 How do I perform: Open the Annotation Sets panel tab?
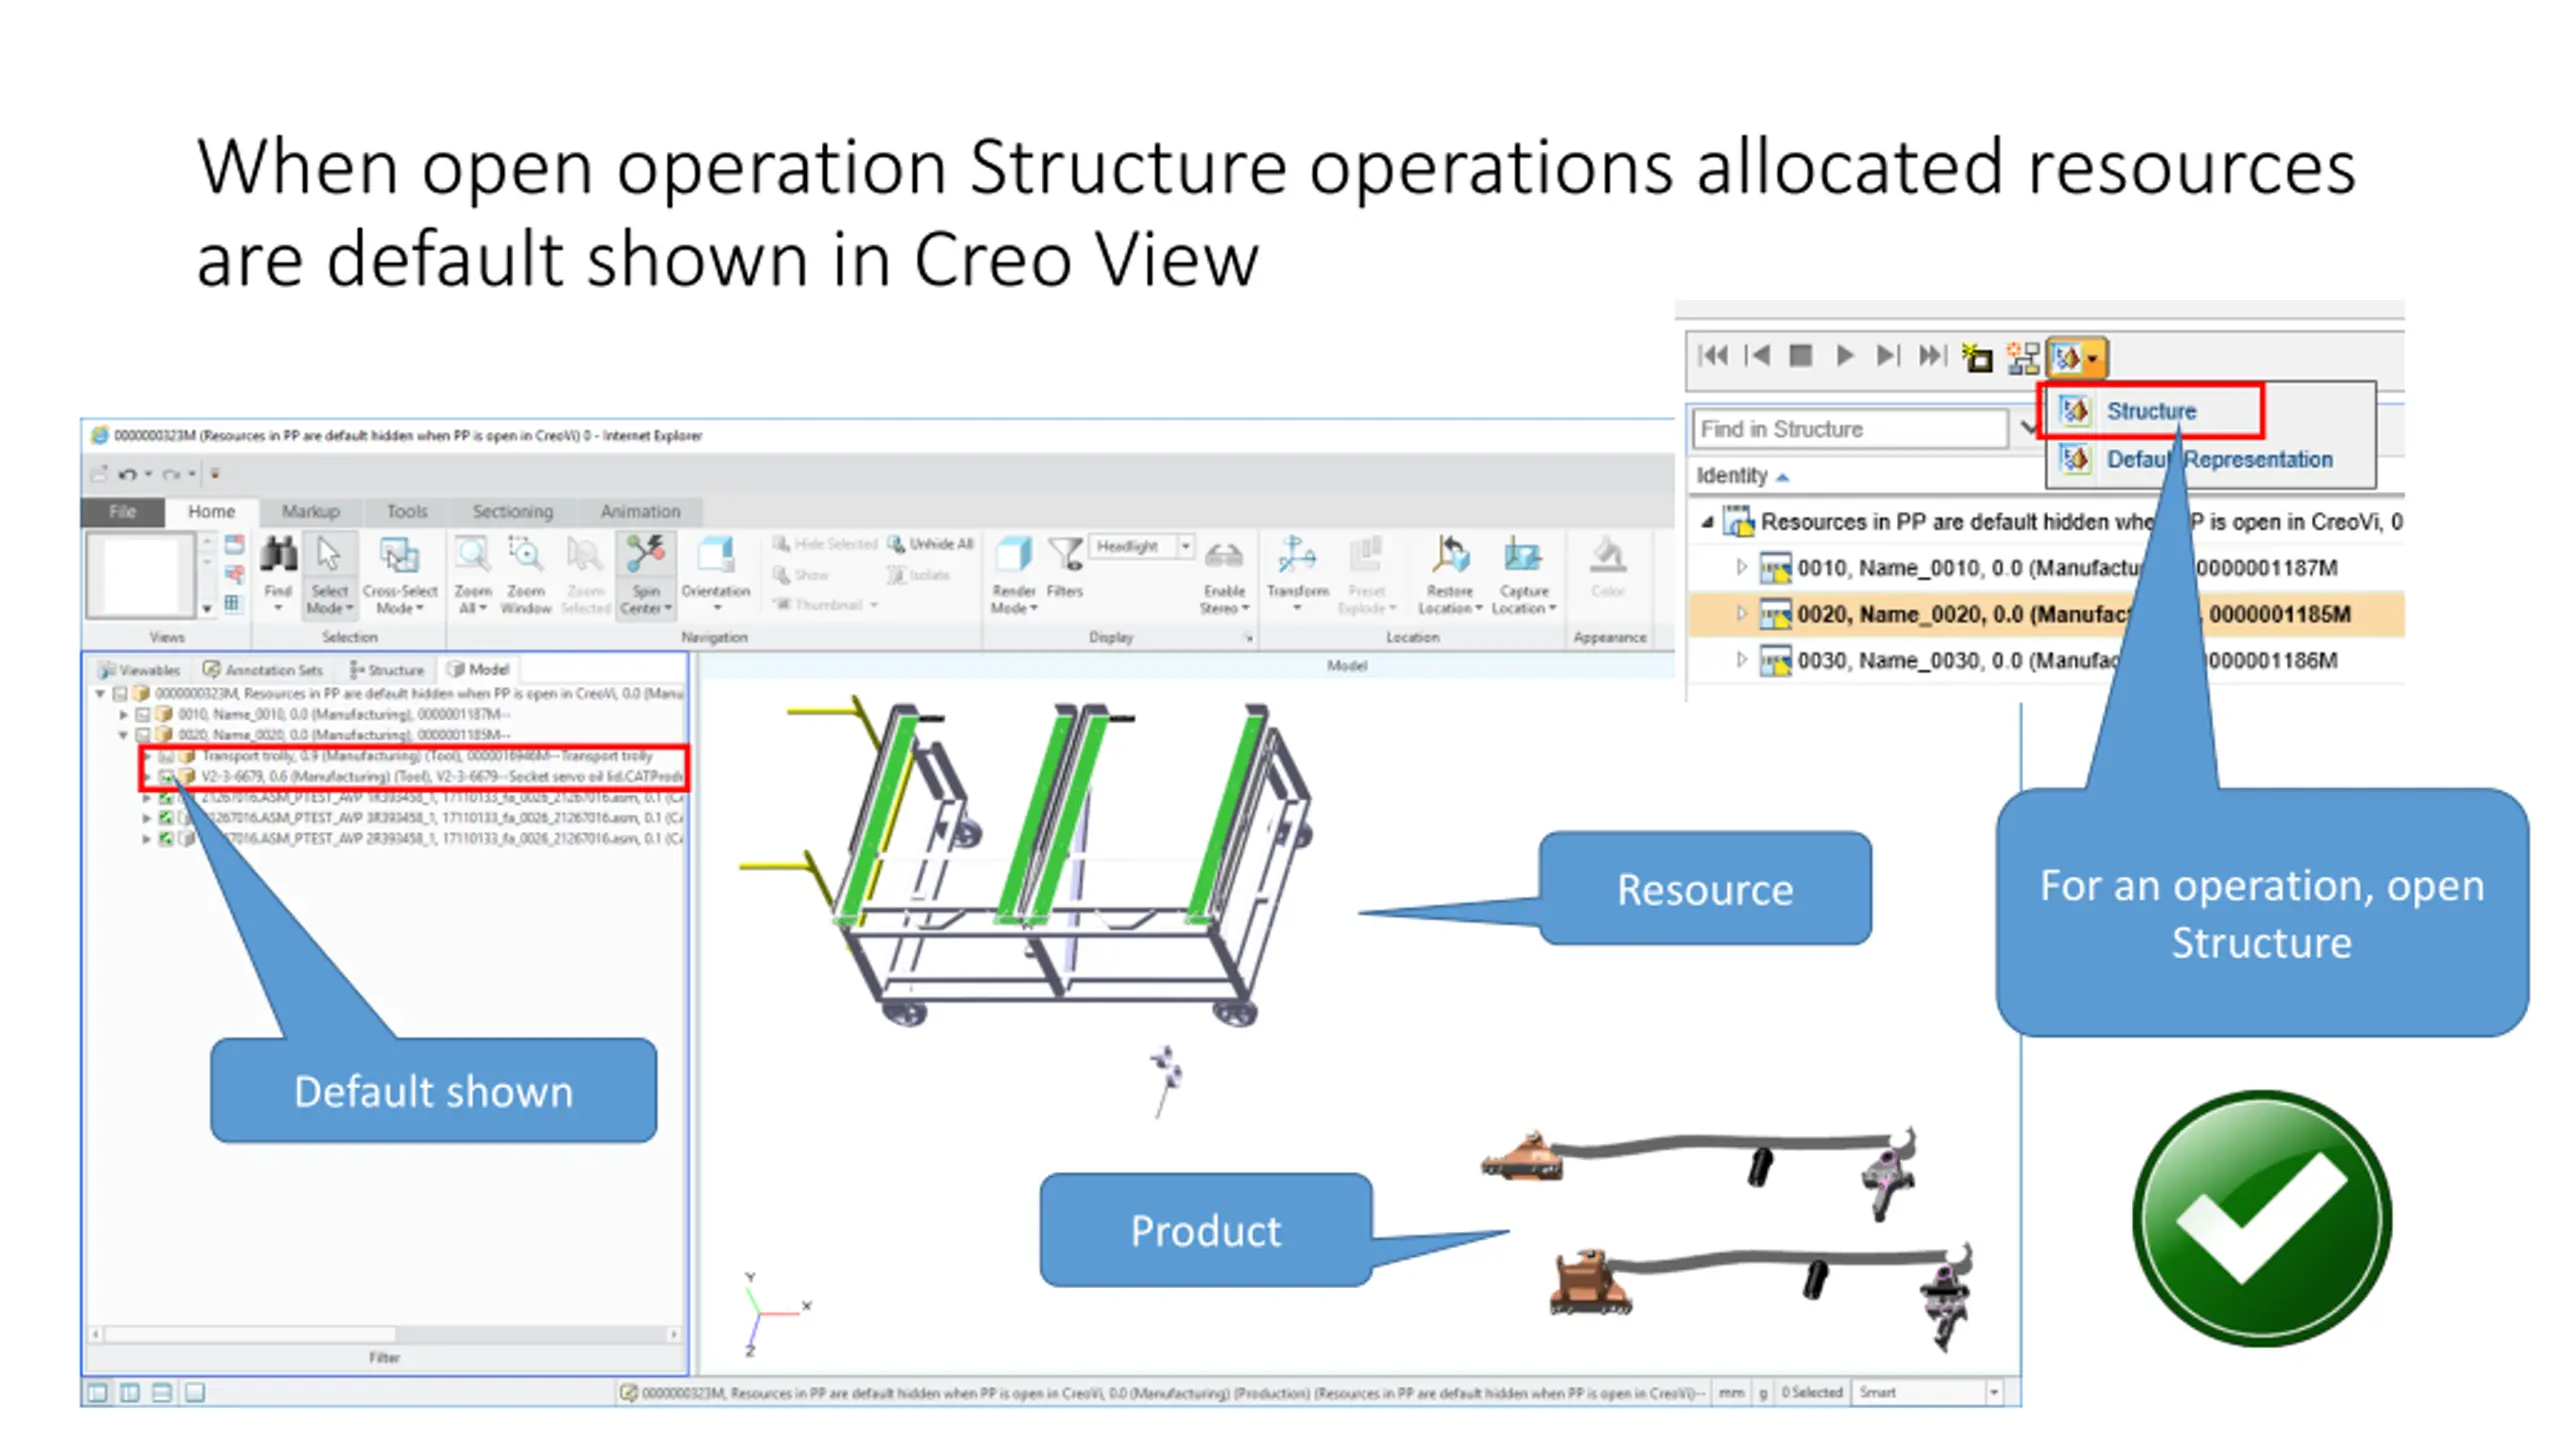tap(264, 669)
